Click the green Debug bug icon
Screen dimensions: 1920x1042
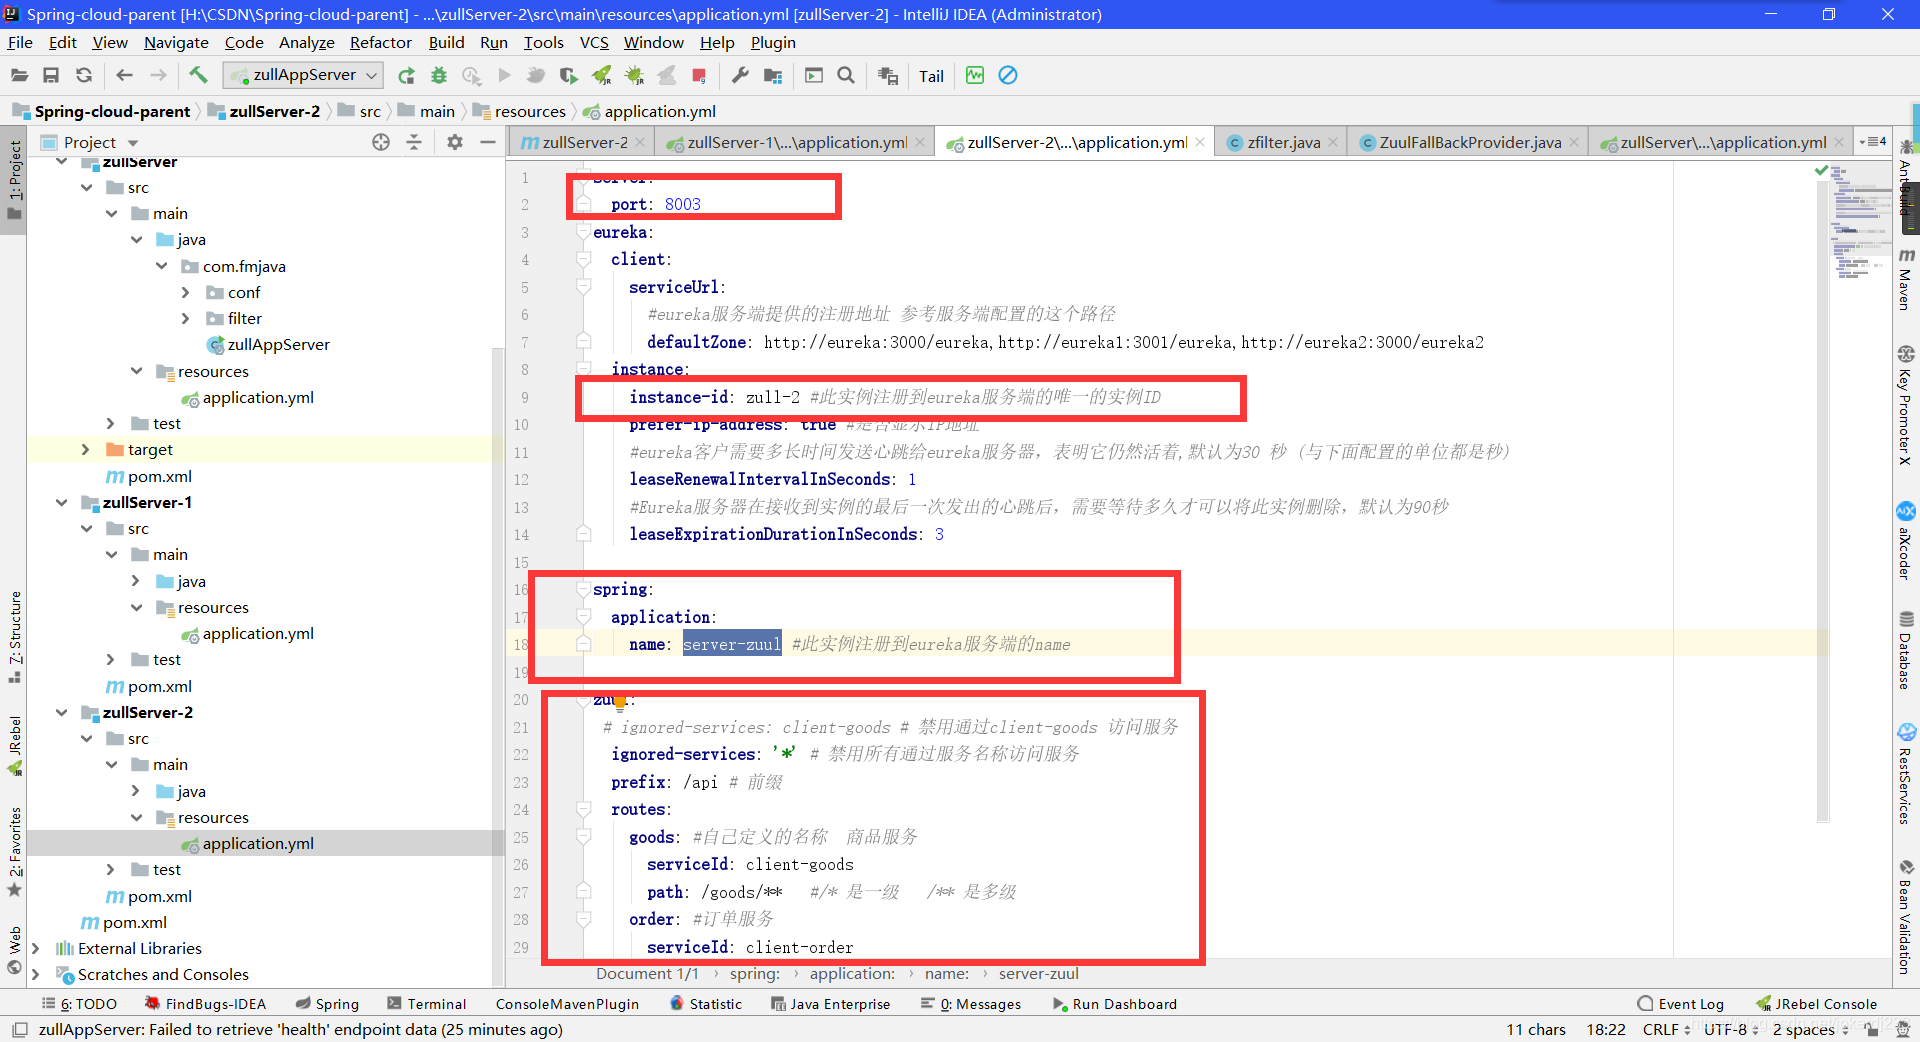pos(438,75)
